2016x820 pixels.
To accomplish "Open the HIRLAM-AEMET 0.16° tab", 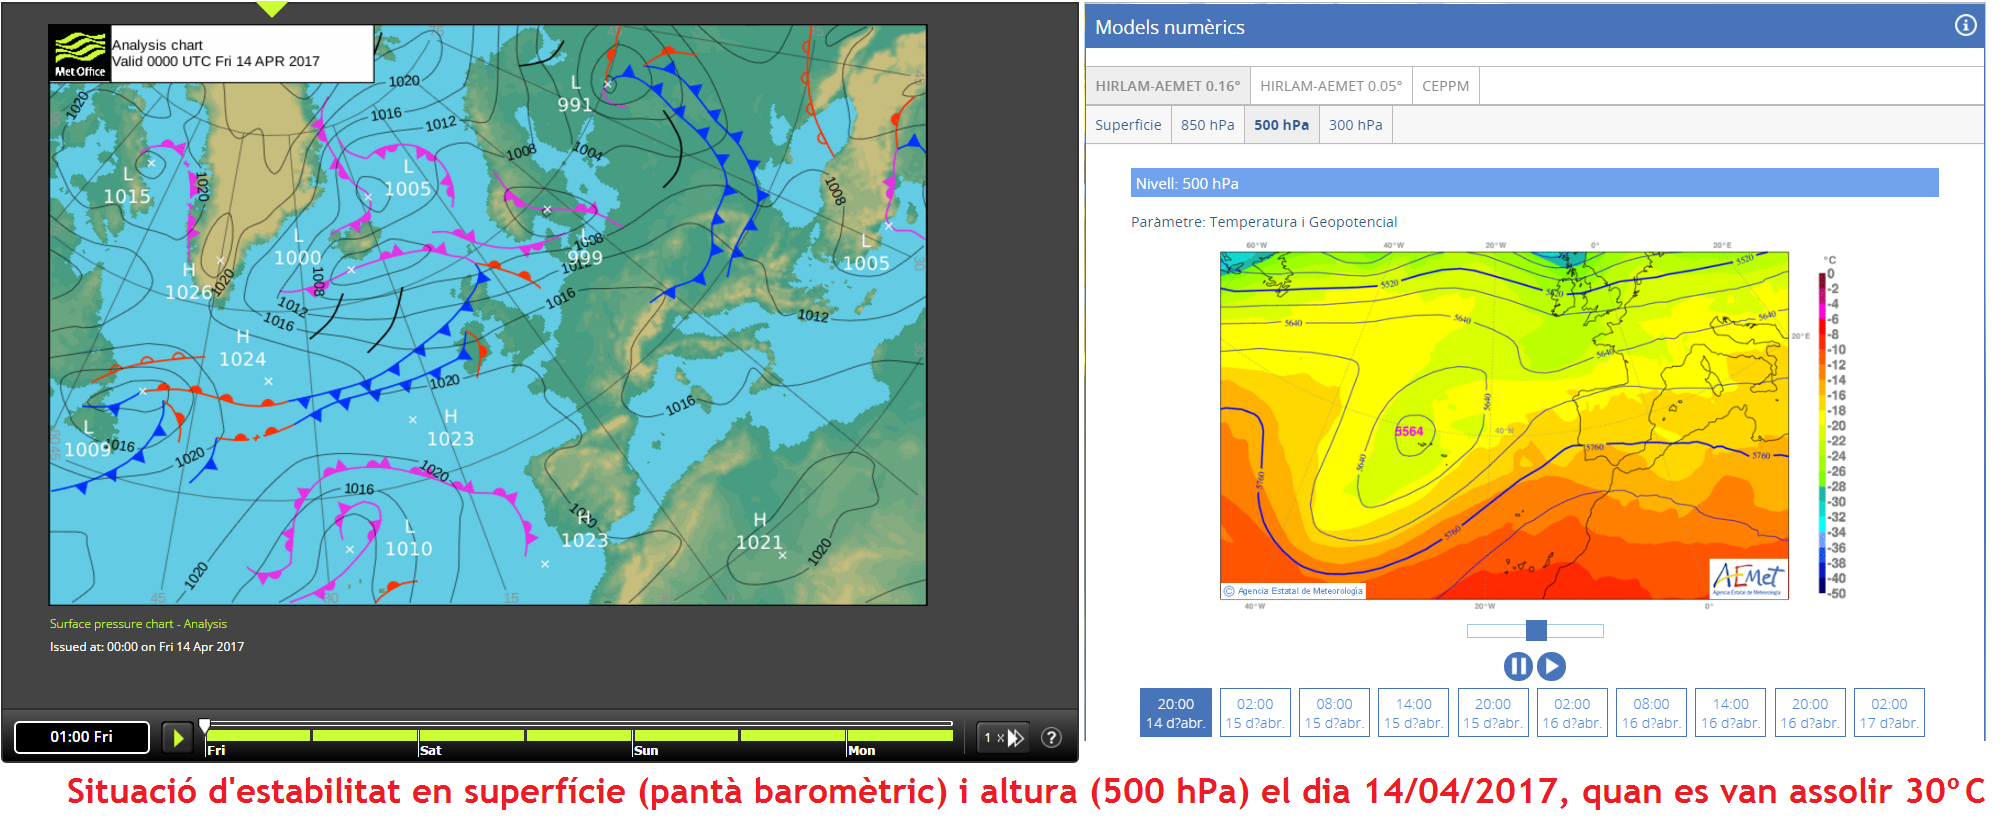I will tap(1167, 86).
